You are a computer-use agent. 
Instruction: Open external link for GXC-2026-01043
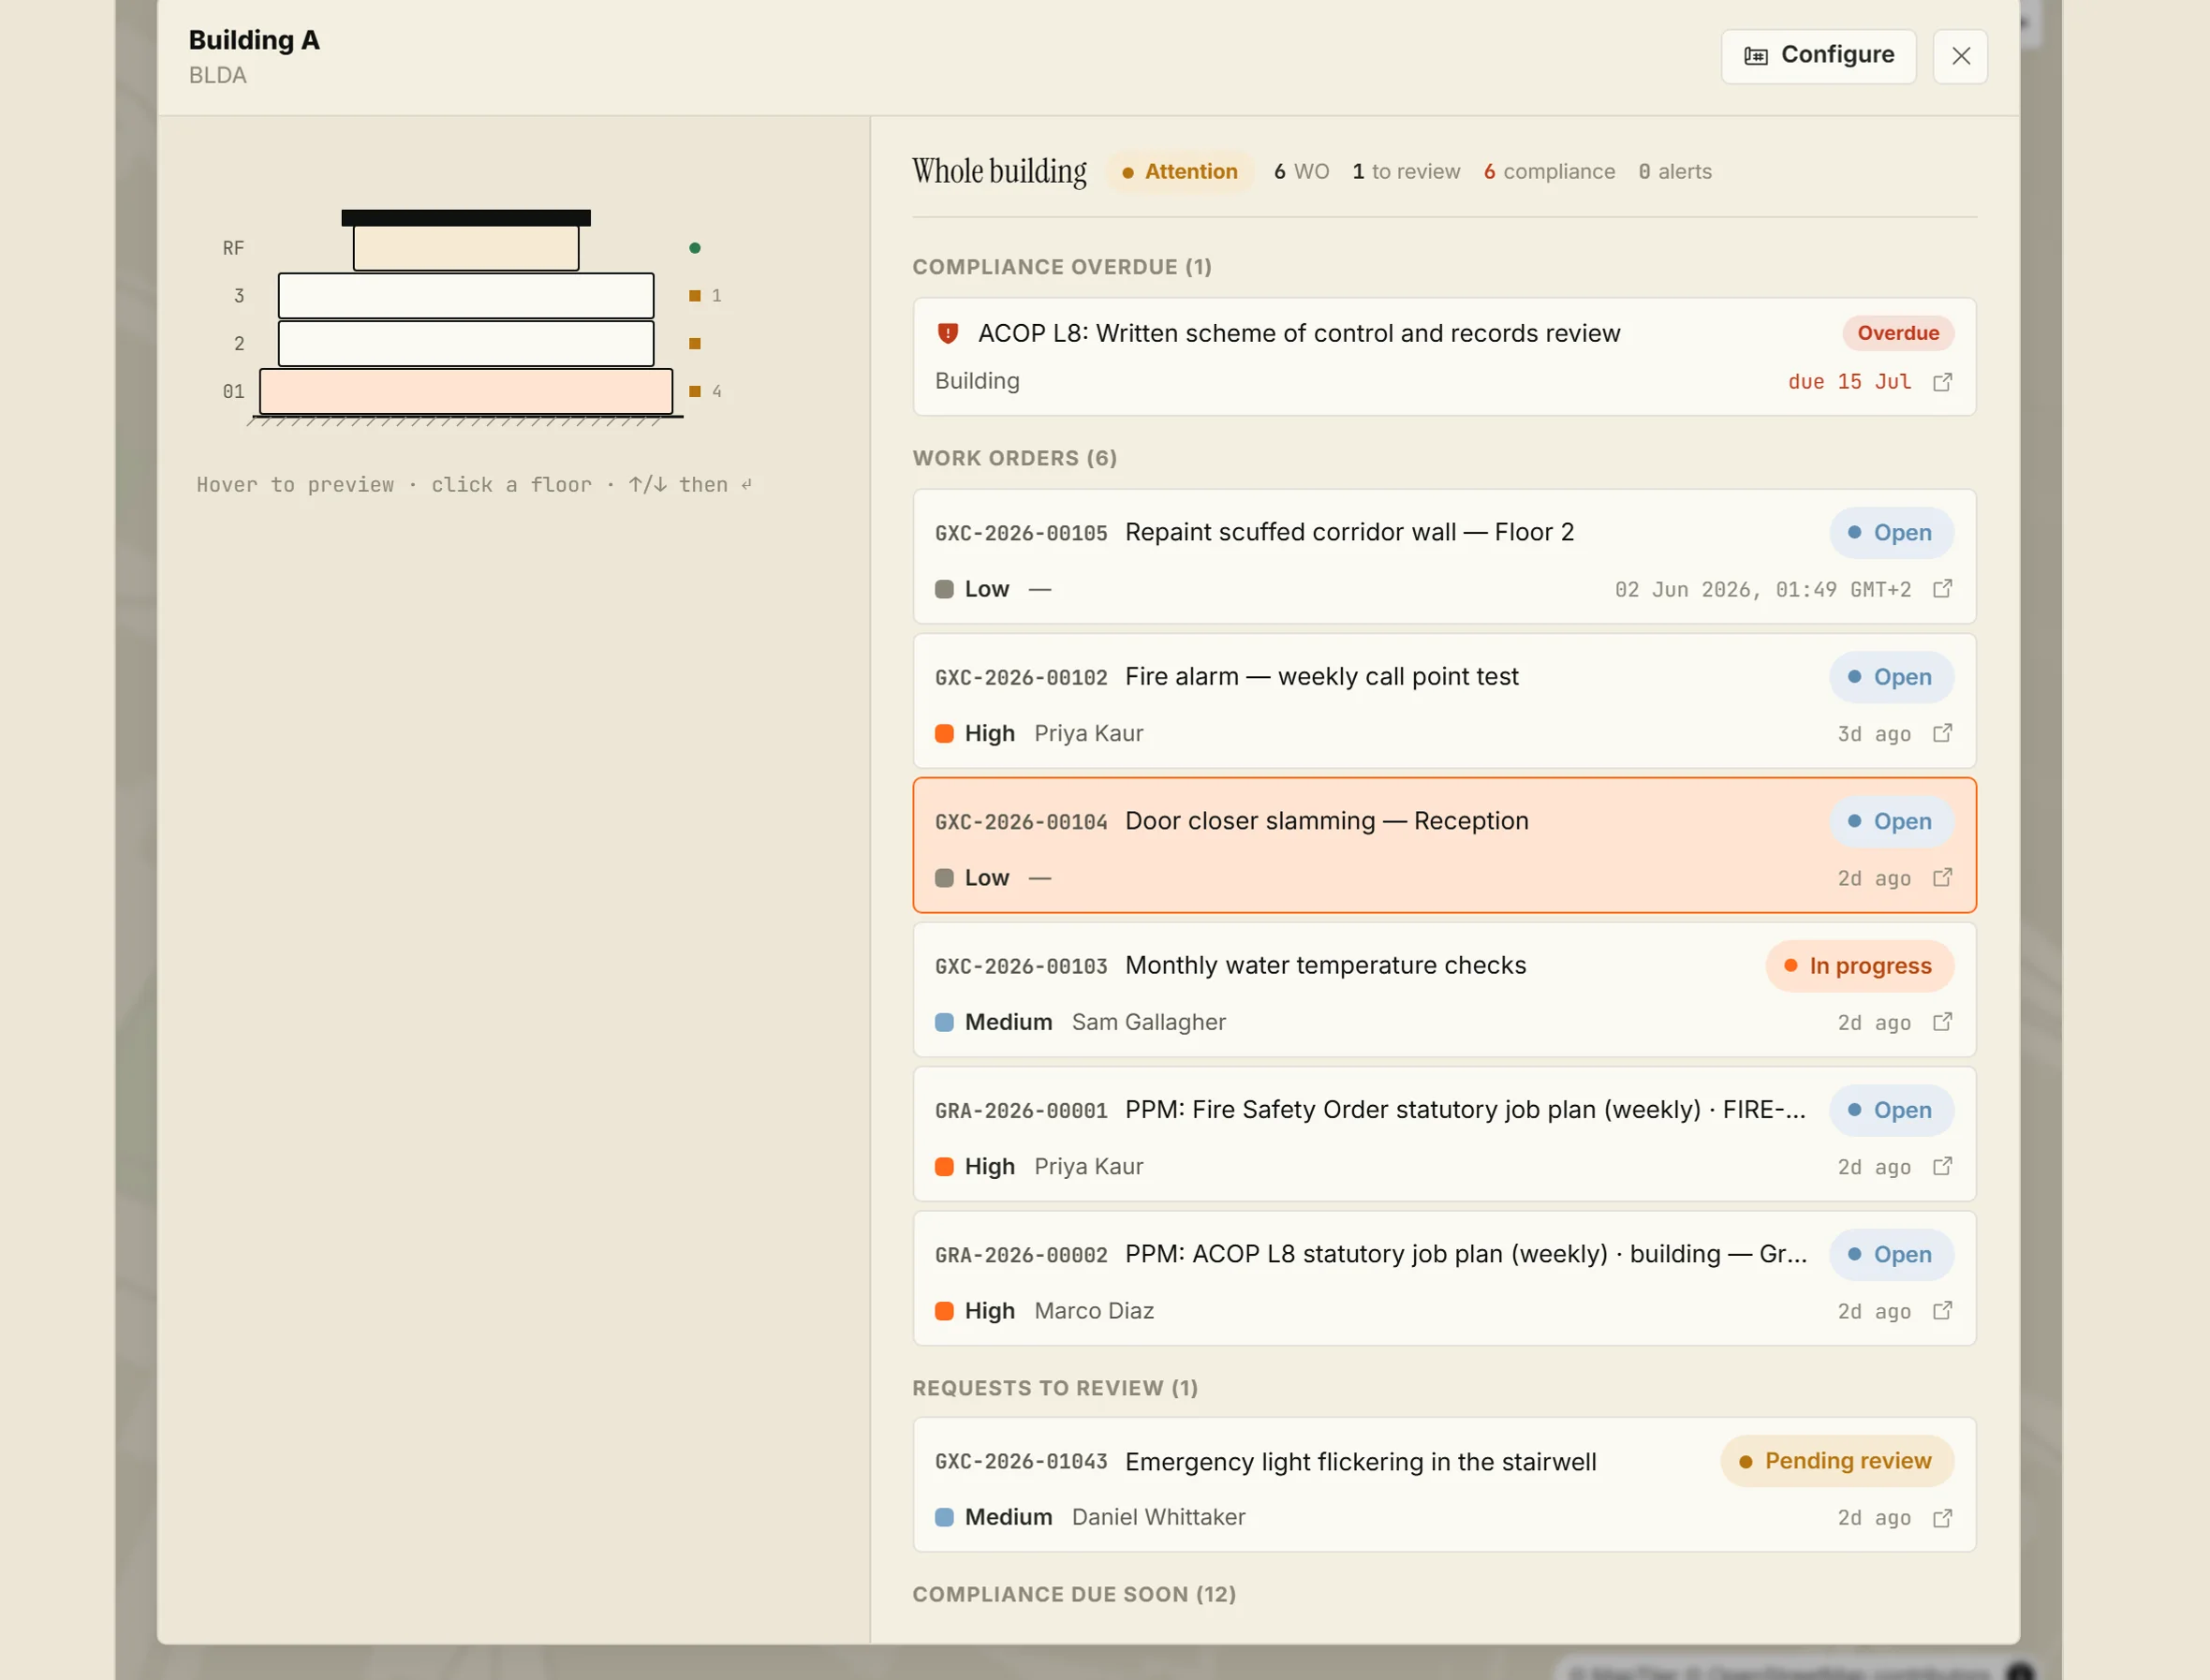click(1942, 1518)
